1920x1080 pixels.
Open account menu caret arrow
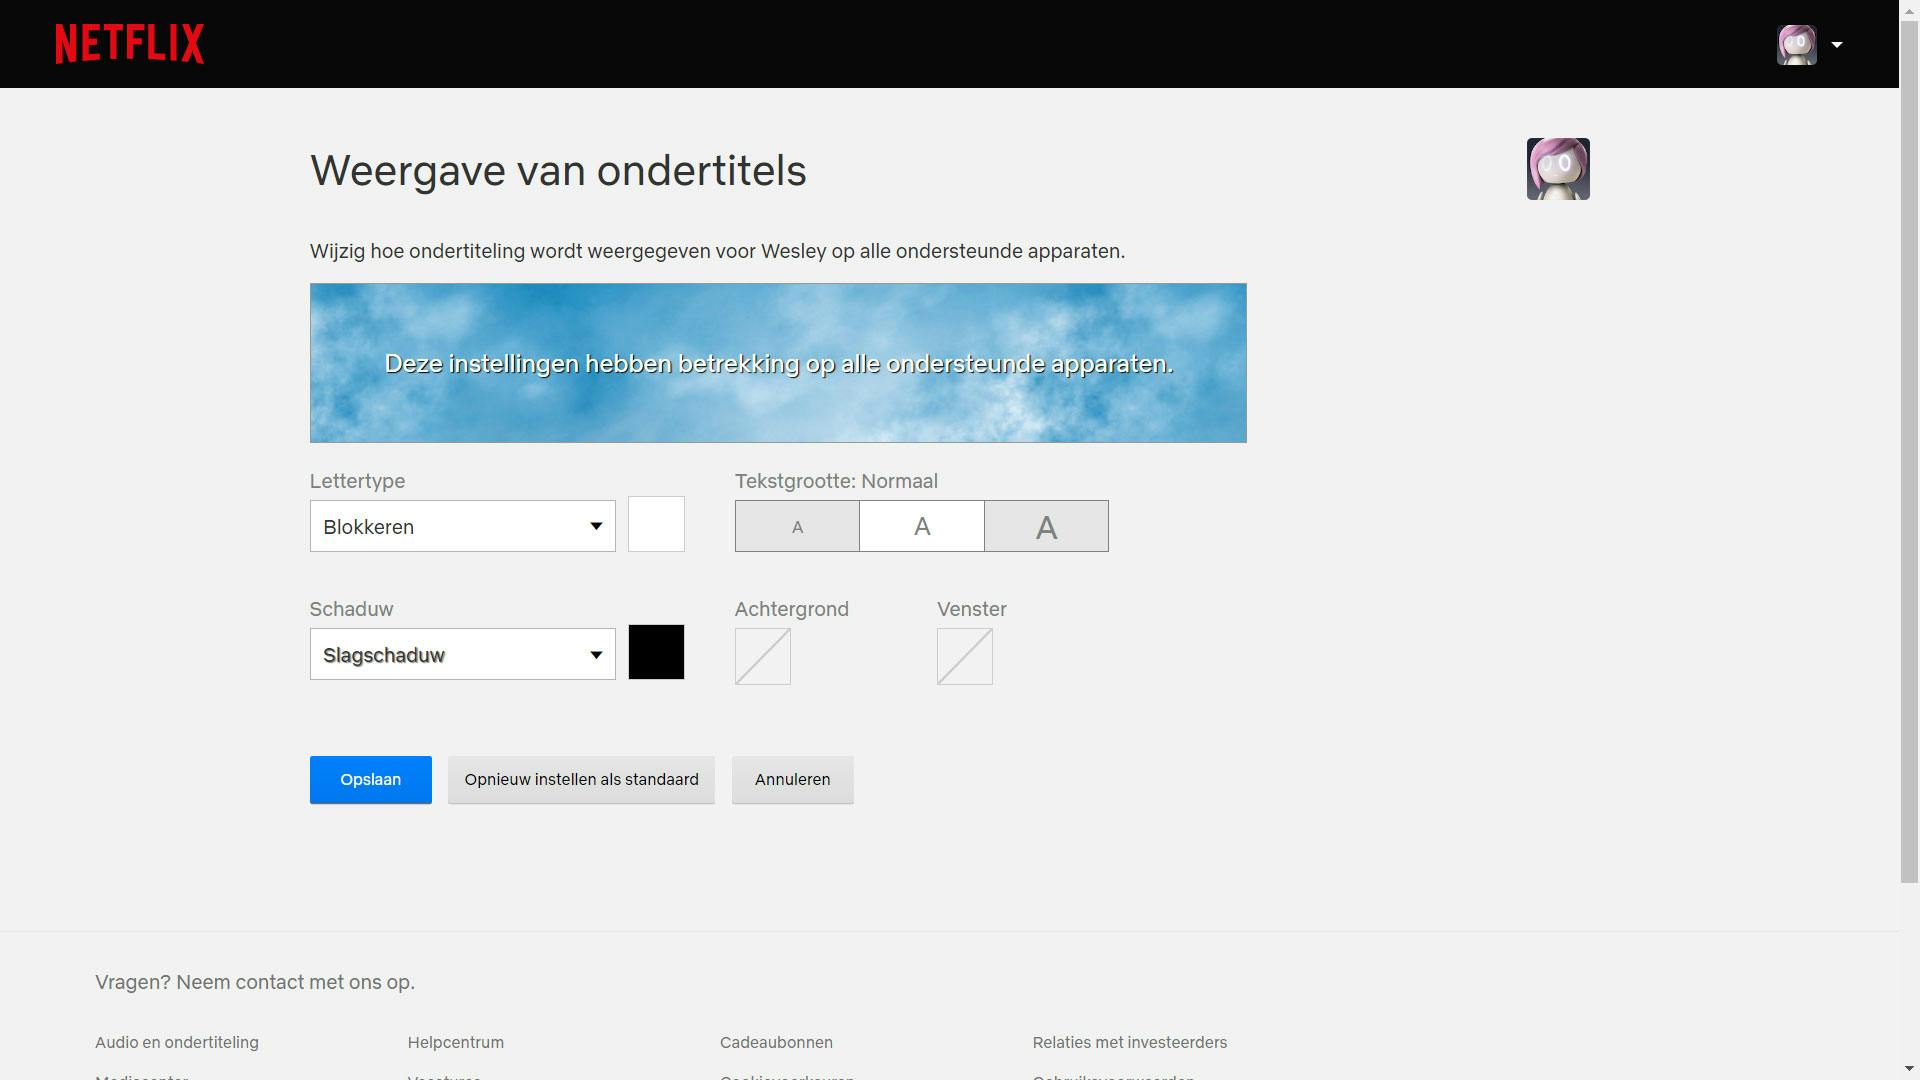click(x=1837, y=45)
